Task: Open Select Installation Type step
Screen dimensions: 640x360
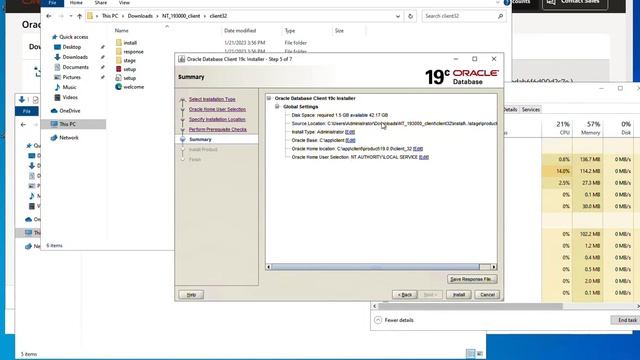Action: click(212, 99)
